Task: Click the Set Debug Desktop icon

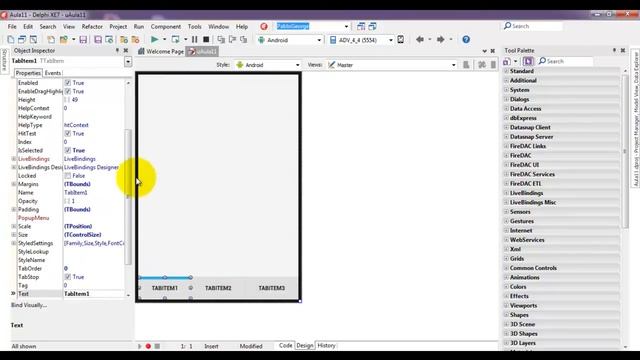Action: coord(372,27)
